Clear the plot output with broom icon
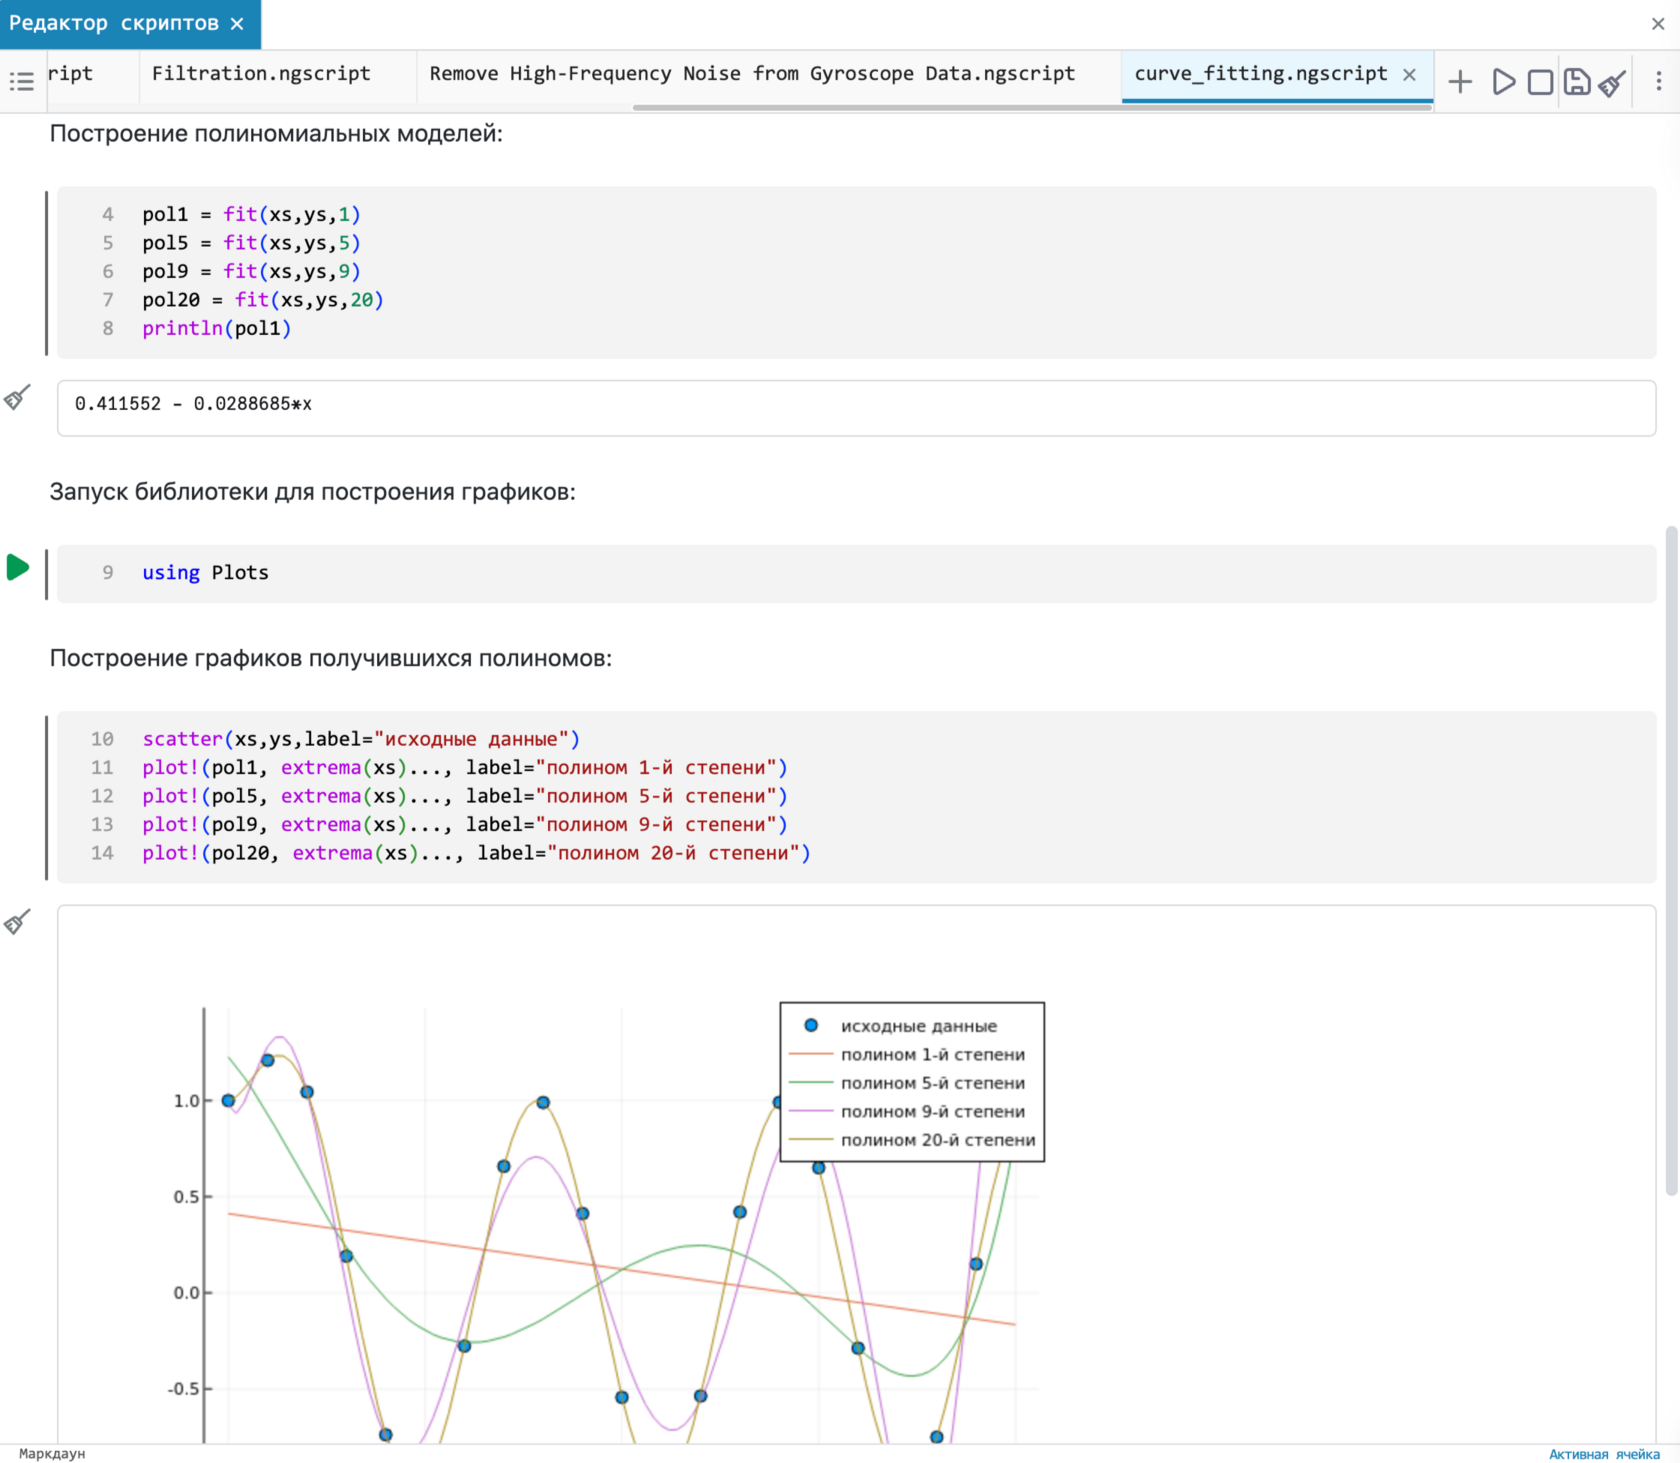Viewport: 1680px width, 1463px height. (17, 922)
